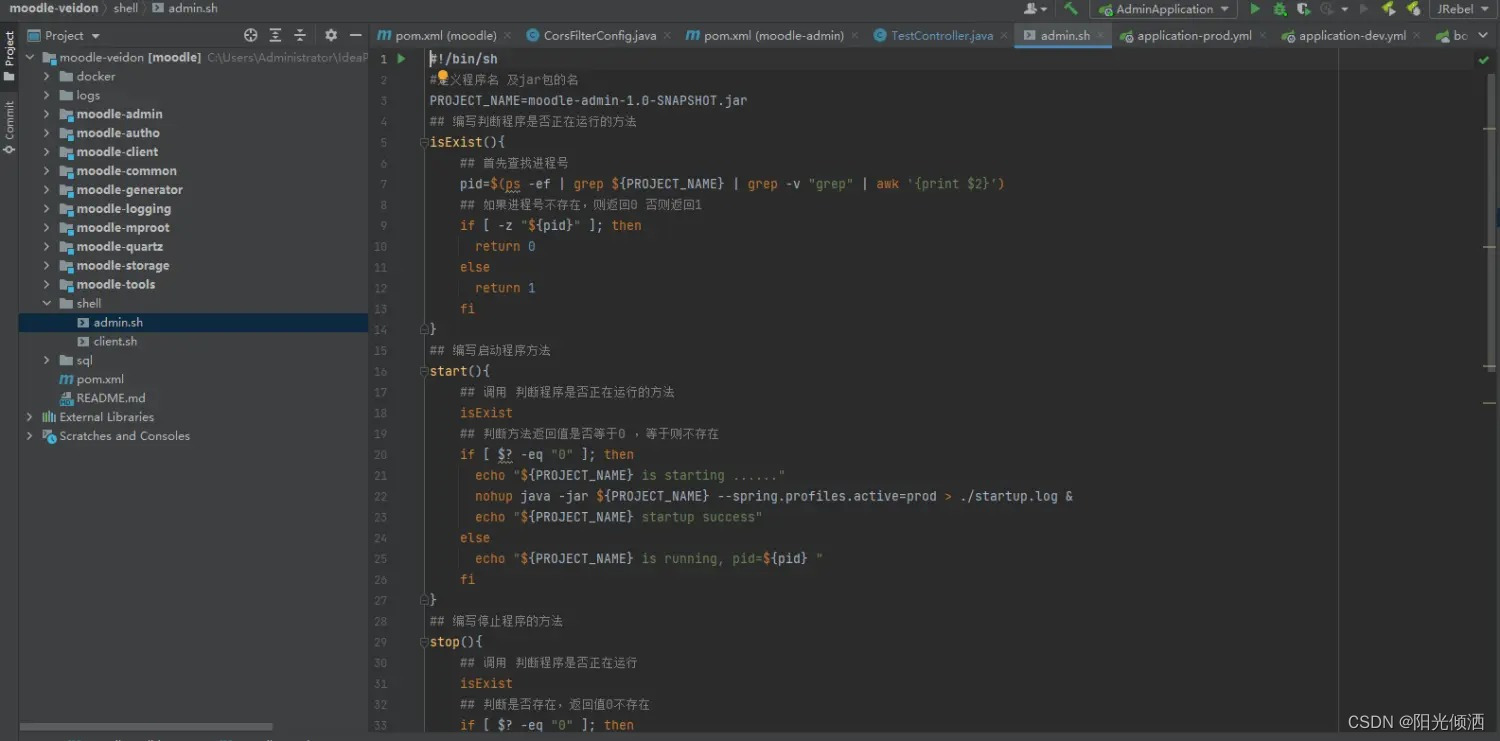Click the yellow intention bulb on line 2
Image resolution: width=1500 pixels, height=741 pixels.
(443, 76)
